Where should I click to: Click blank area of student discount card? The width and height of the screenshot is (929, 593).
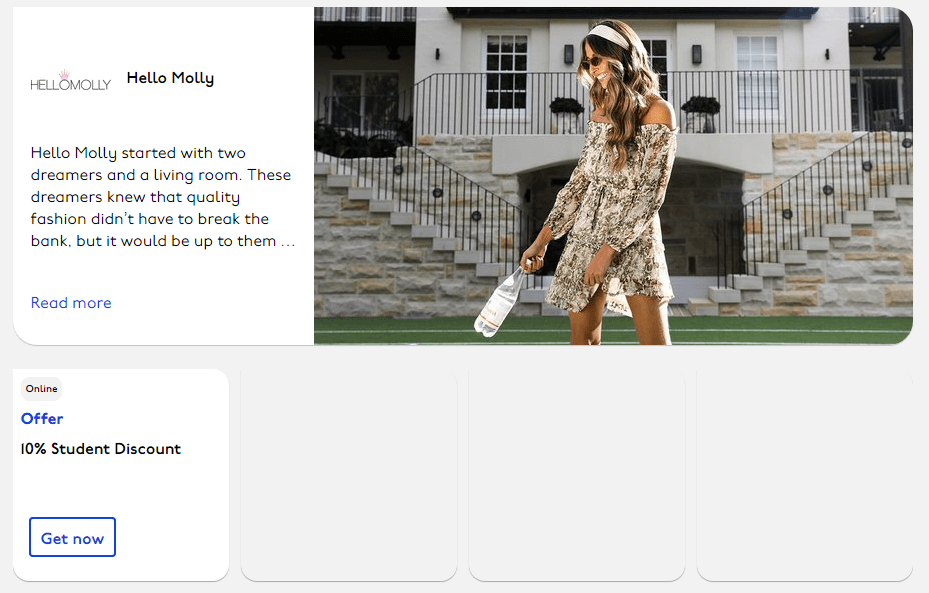click(x=121, y=487)
